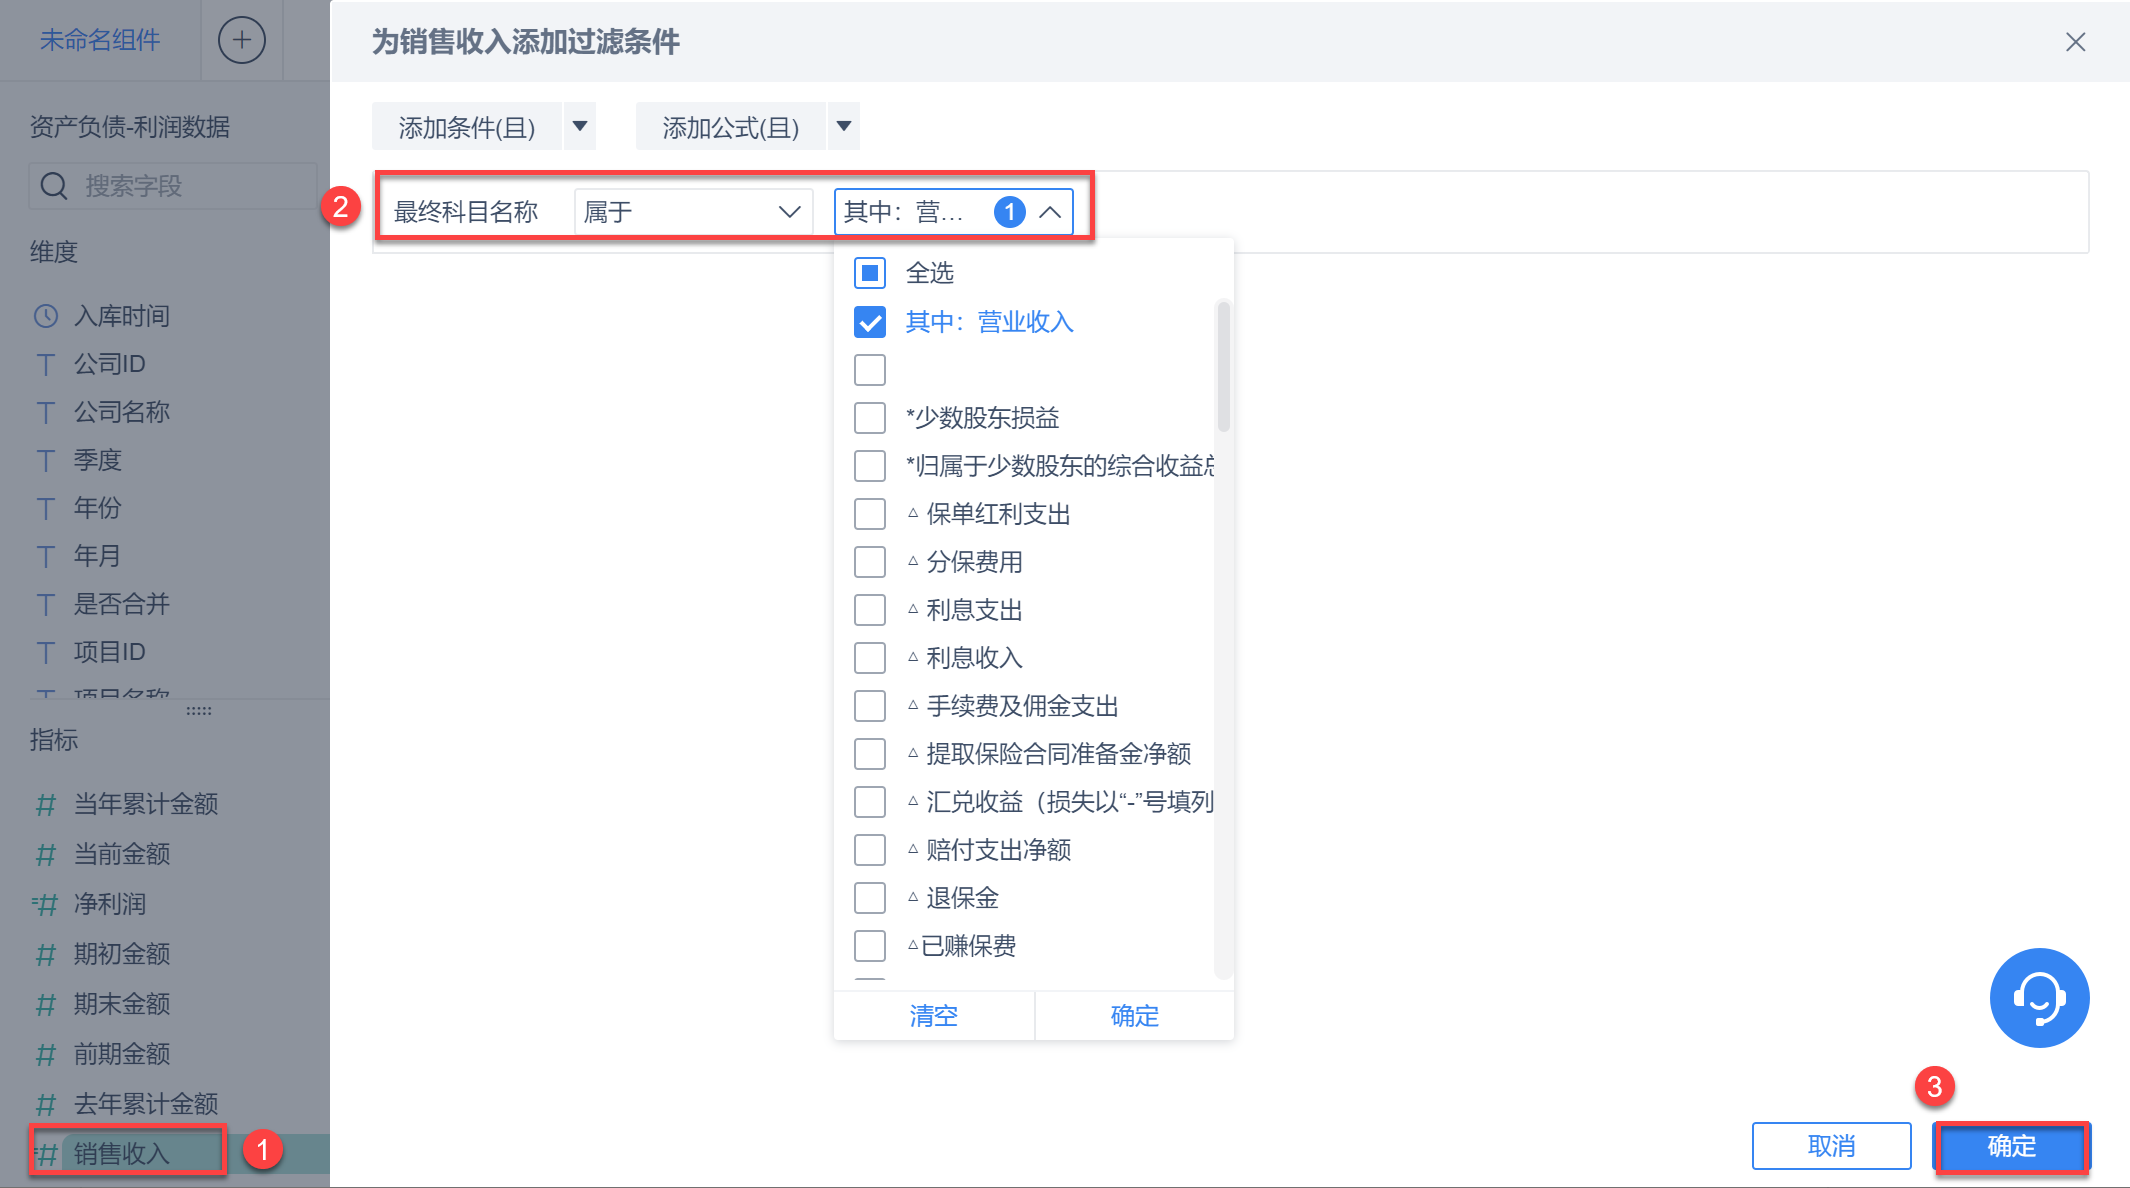Viewport: 2130px width, 1188px height.
Task: Click 清空 to clear selections
Action: click(933, 1016)
